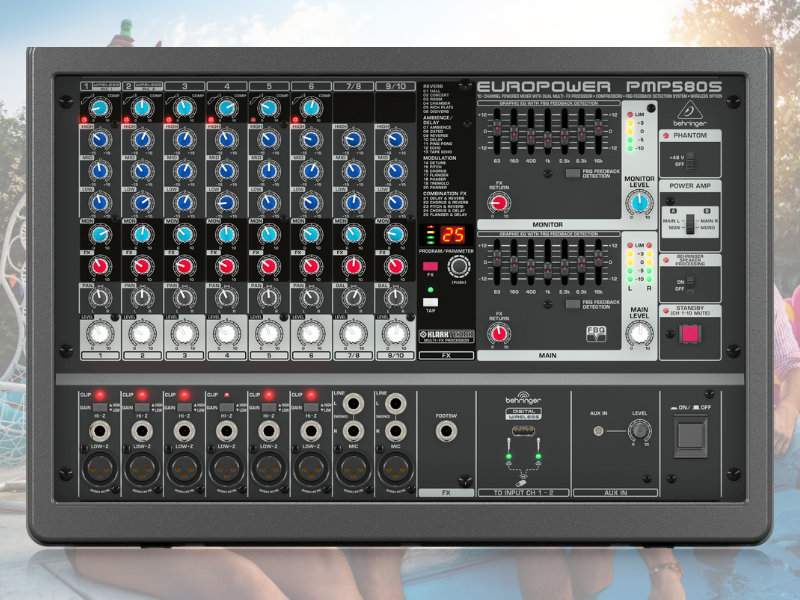The width and height of the screenshot is (800, 600).
Task: Click channel 7/8 BAL knob
Action: point(353,297)
